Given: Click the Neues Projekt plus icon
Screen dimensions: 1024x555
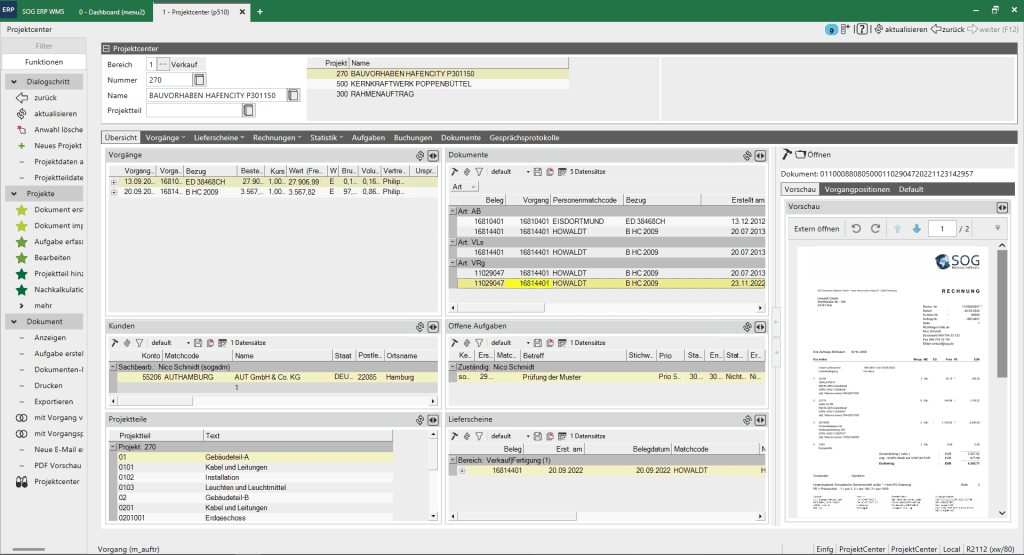Looking at the screenshot, I should point(22,146).
